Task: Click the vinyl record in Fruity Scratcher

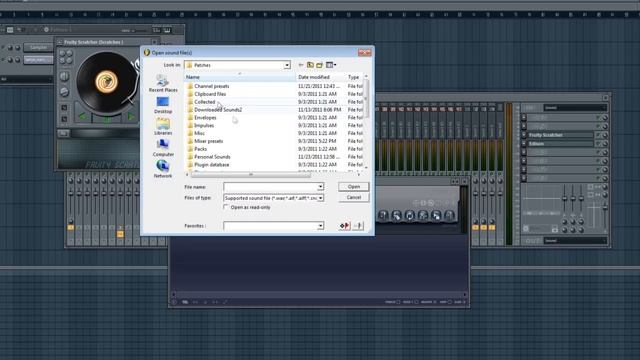Action: point(106,81)
